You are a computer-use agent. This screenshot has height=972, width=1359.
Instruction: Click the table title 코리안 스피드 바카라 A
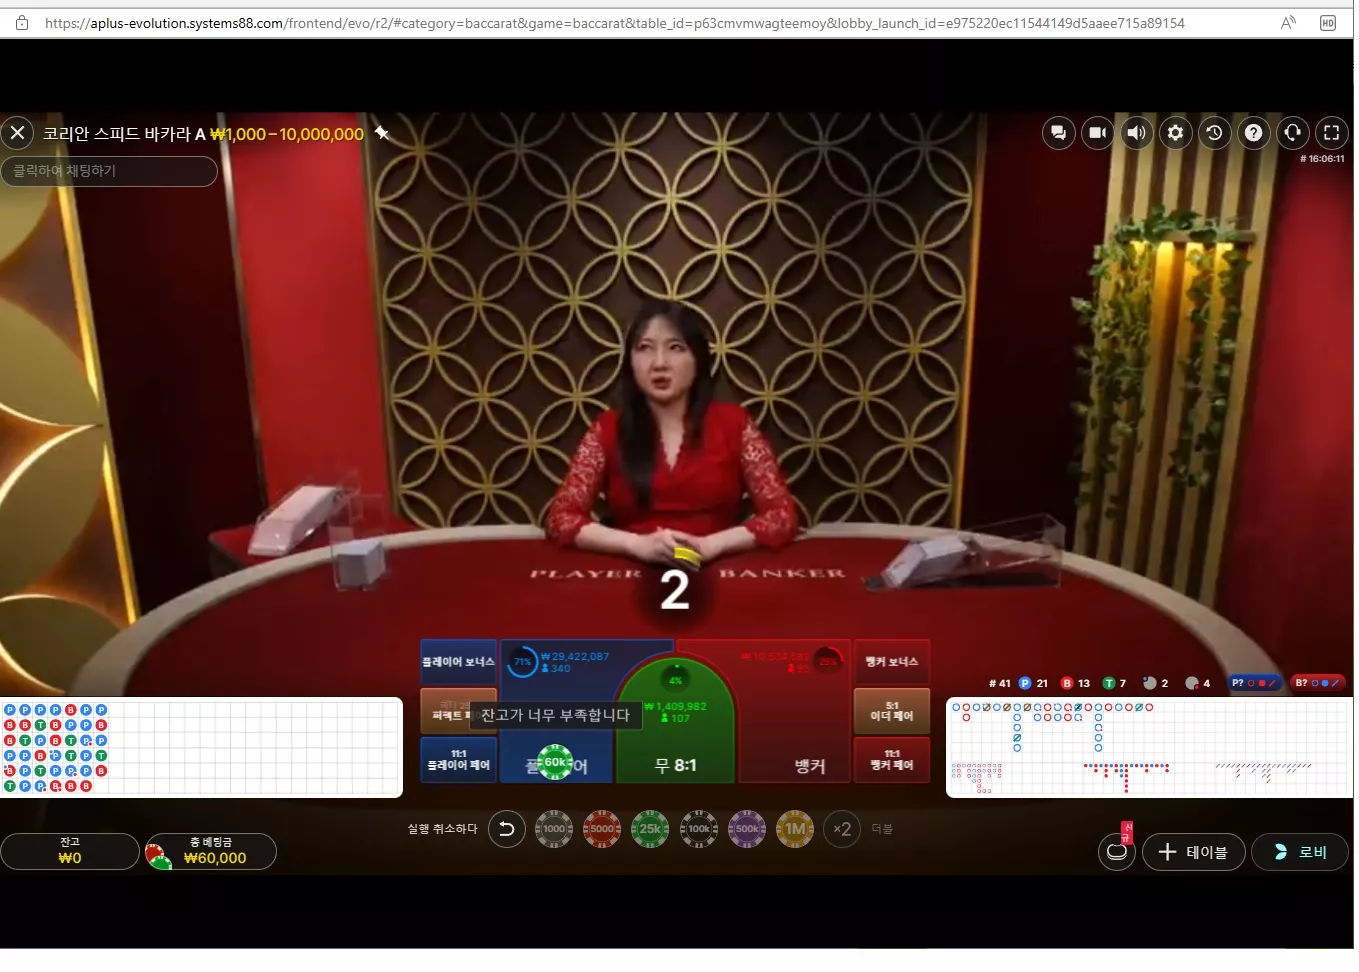tap(124, 134)
